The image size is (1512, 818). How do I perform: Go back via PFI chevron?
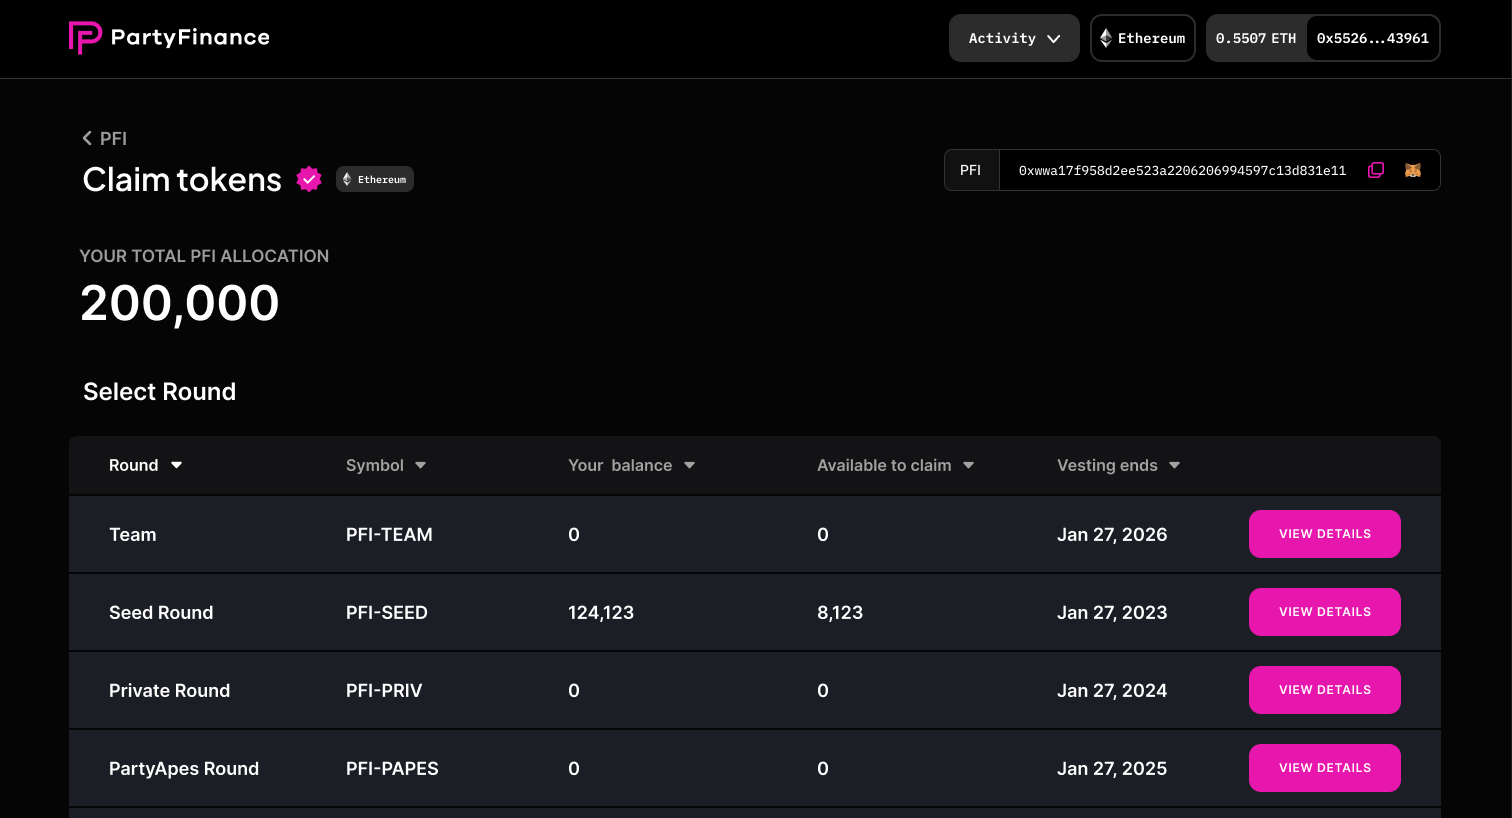pyautogui.click(x=88, y=138)
